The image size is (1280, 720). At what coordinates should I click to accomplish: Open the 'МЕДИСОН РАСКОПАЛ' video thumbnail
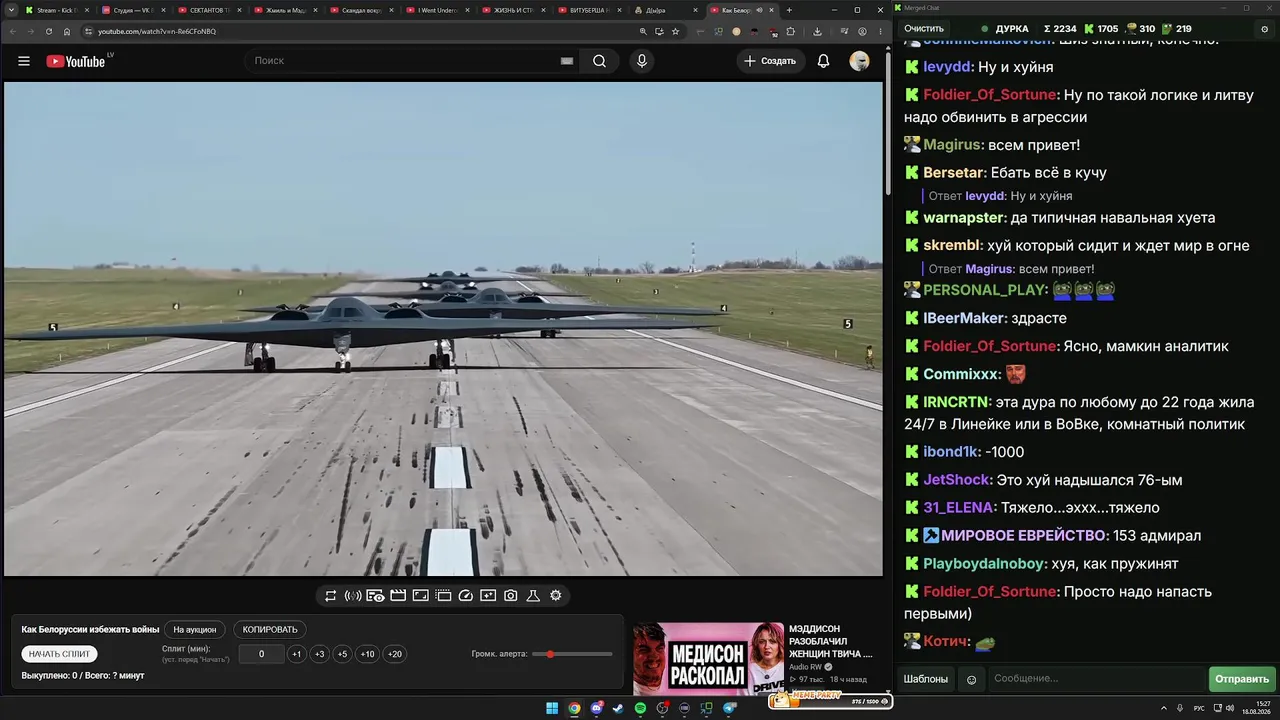pos(708,659)
